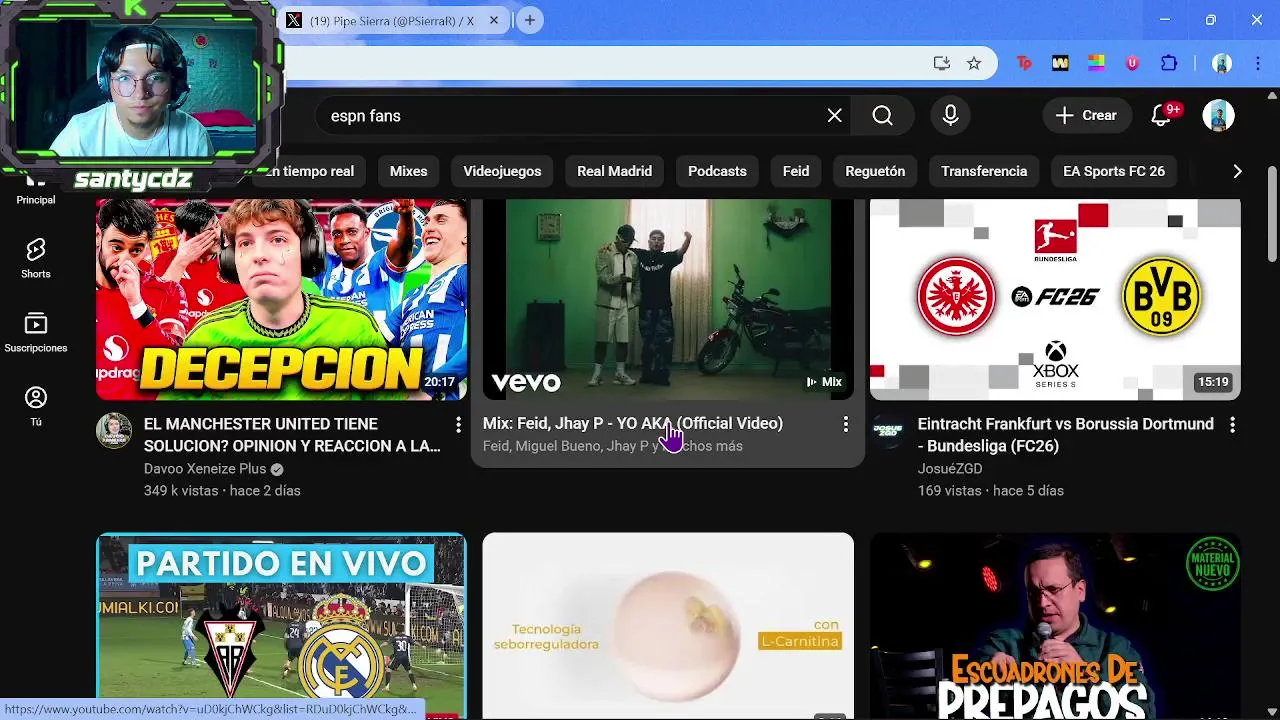
Task: Select the Podcasts filter chip
Action: [717, 171]
